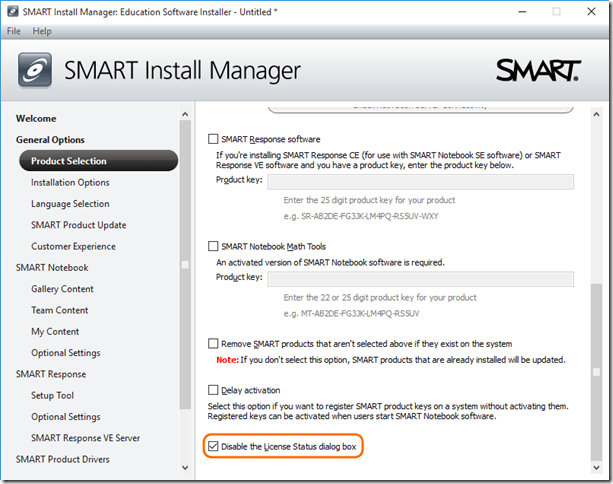Open Language Selection in sidebar
Screen dimensions: 613x484
[x=70, y=204]
